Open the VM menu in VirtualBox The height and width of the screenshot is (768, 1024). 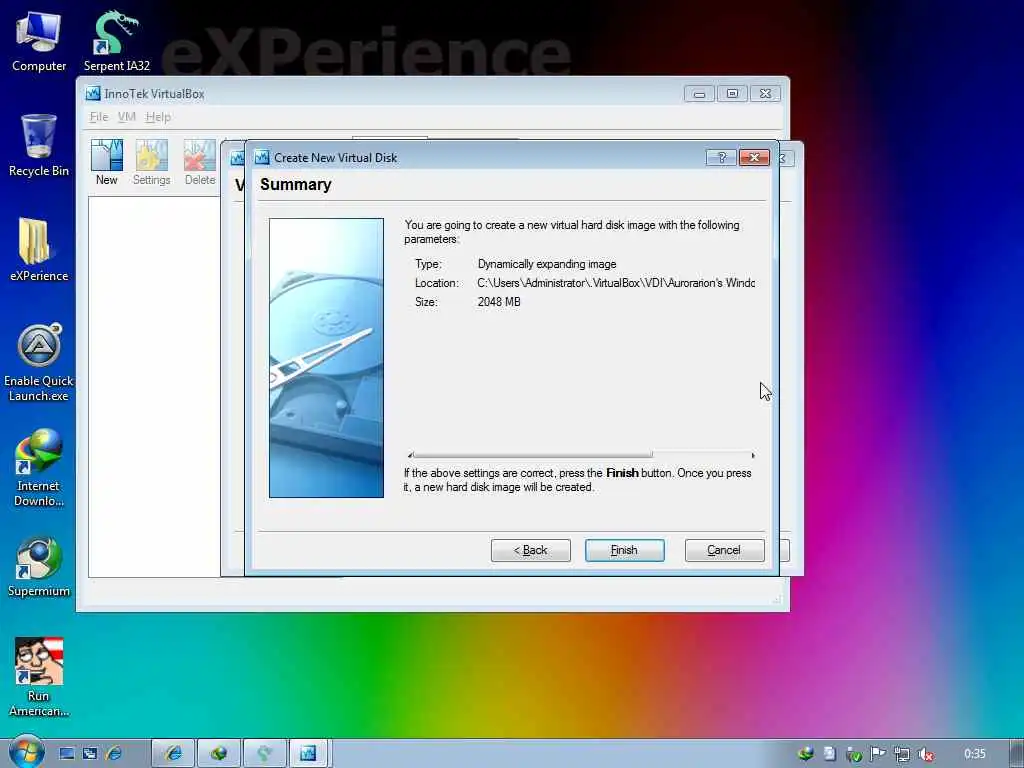coord(127,117)
